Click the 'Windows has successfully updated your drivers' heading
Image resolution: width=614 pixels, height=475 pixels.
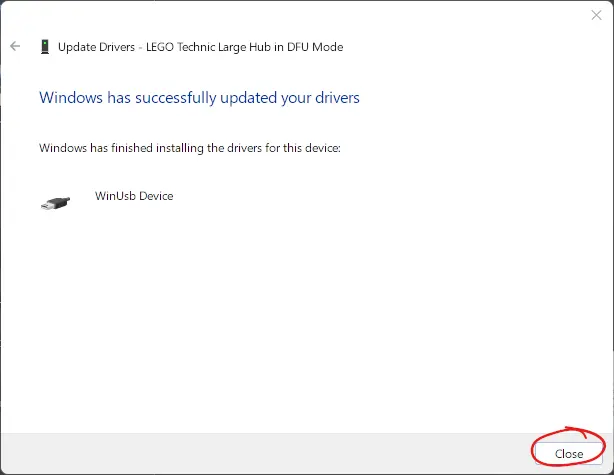coord(199,98)
